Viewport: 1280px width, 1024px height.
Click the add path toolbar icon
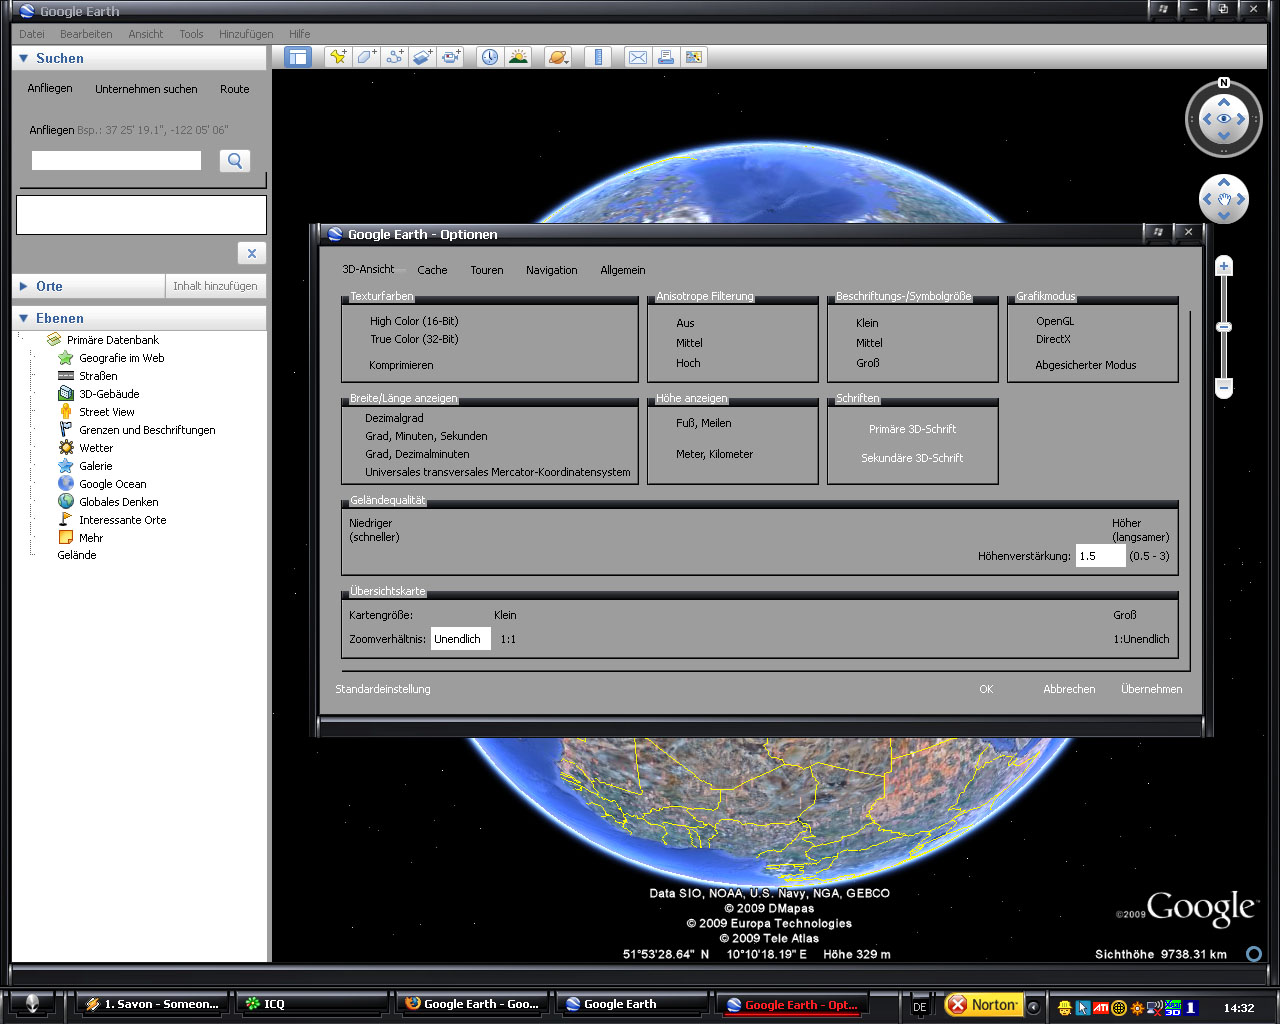click(395, 57)
